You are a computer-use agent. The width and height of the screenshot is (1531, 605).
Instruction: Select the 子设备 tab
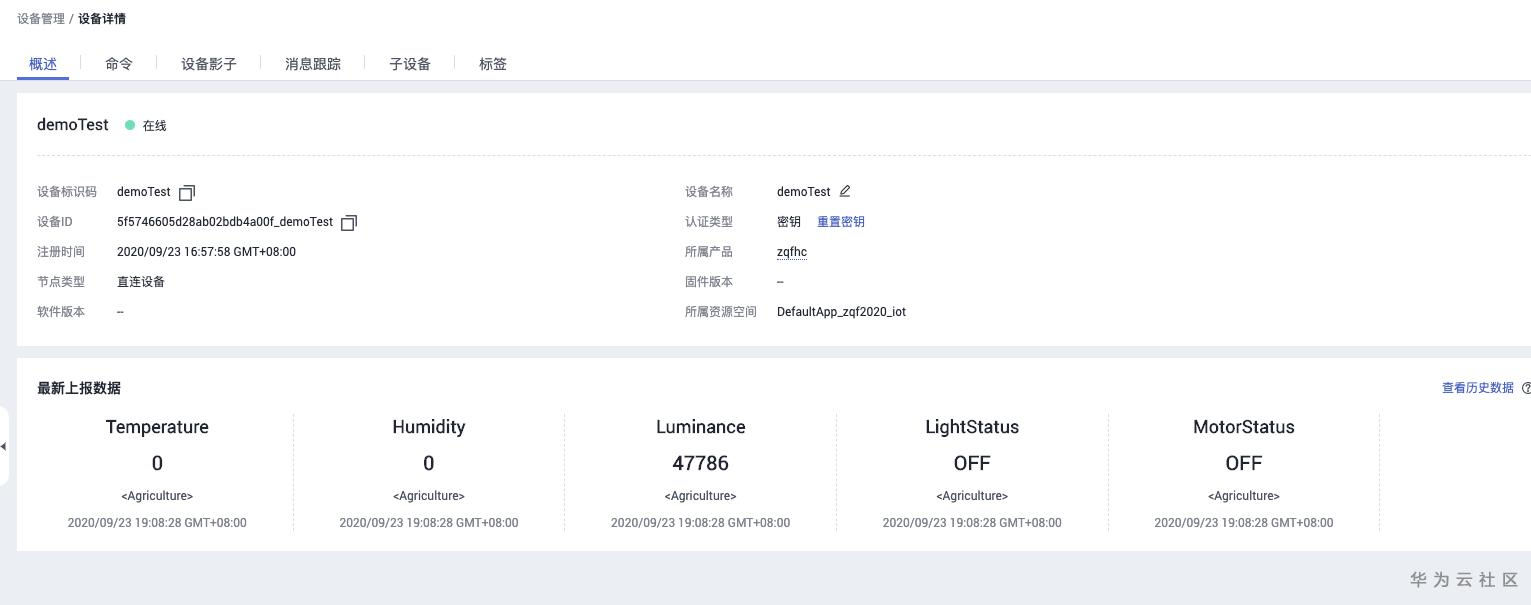(x=410, y=64)
